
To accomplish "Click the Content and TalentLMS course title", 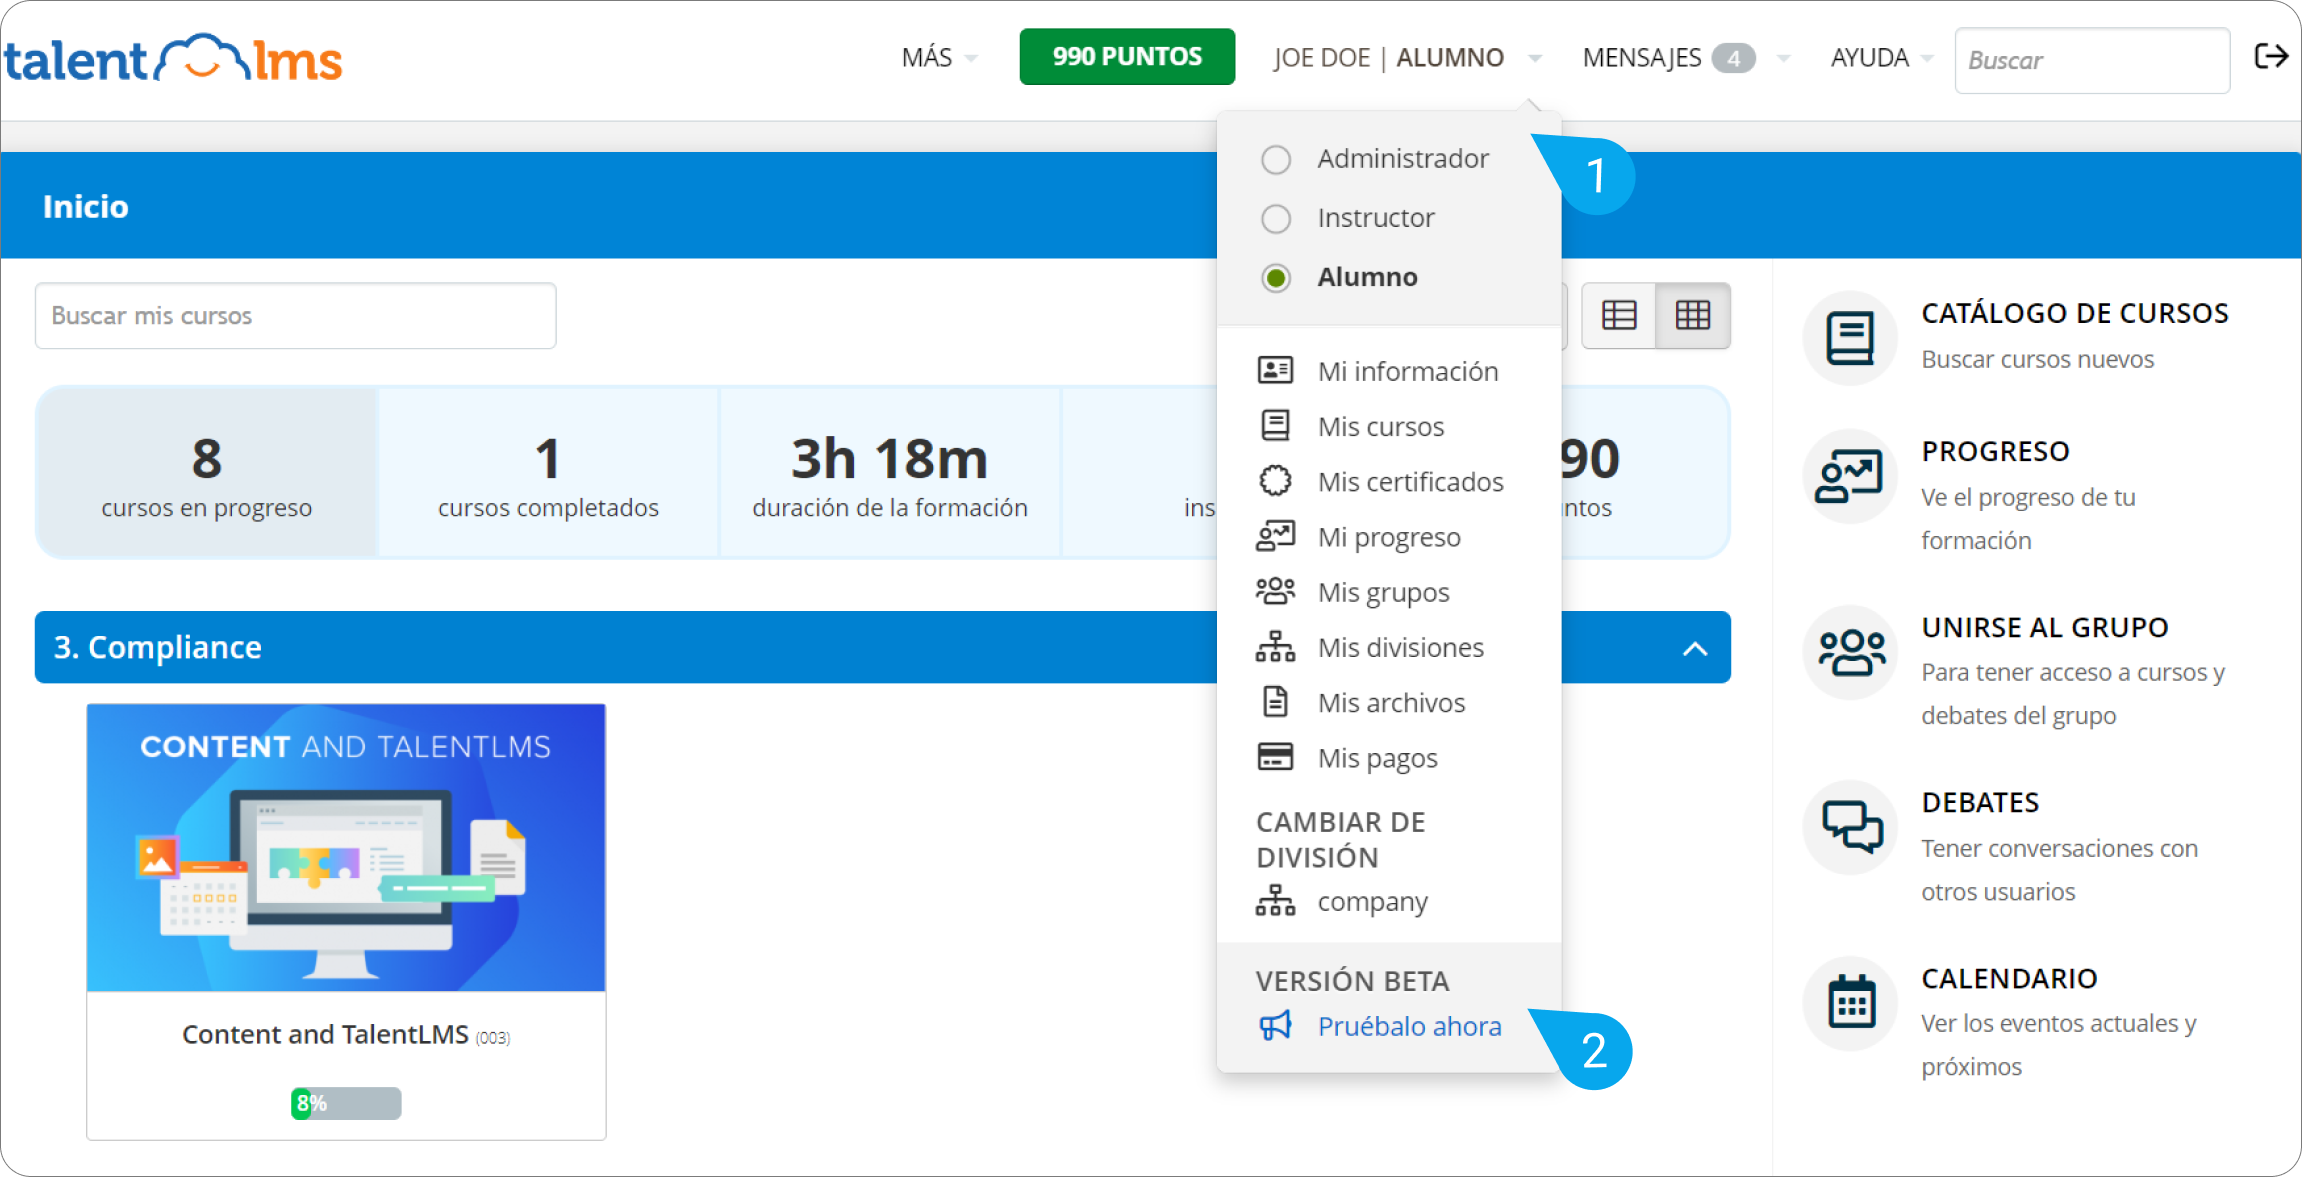I will pos(325,1034).
